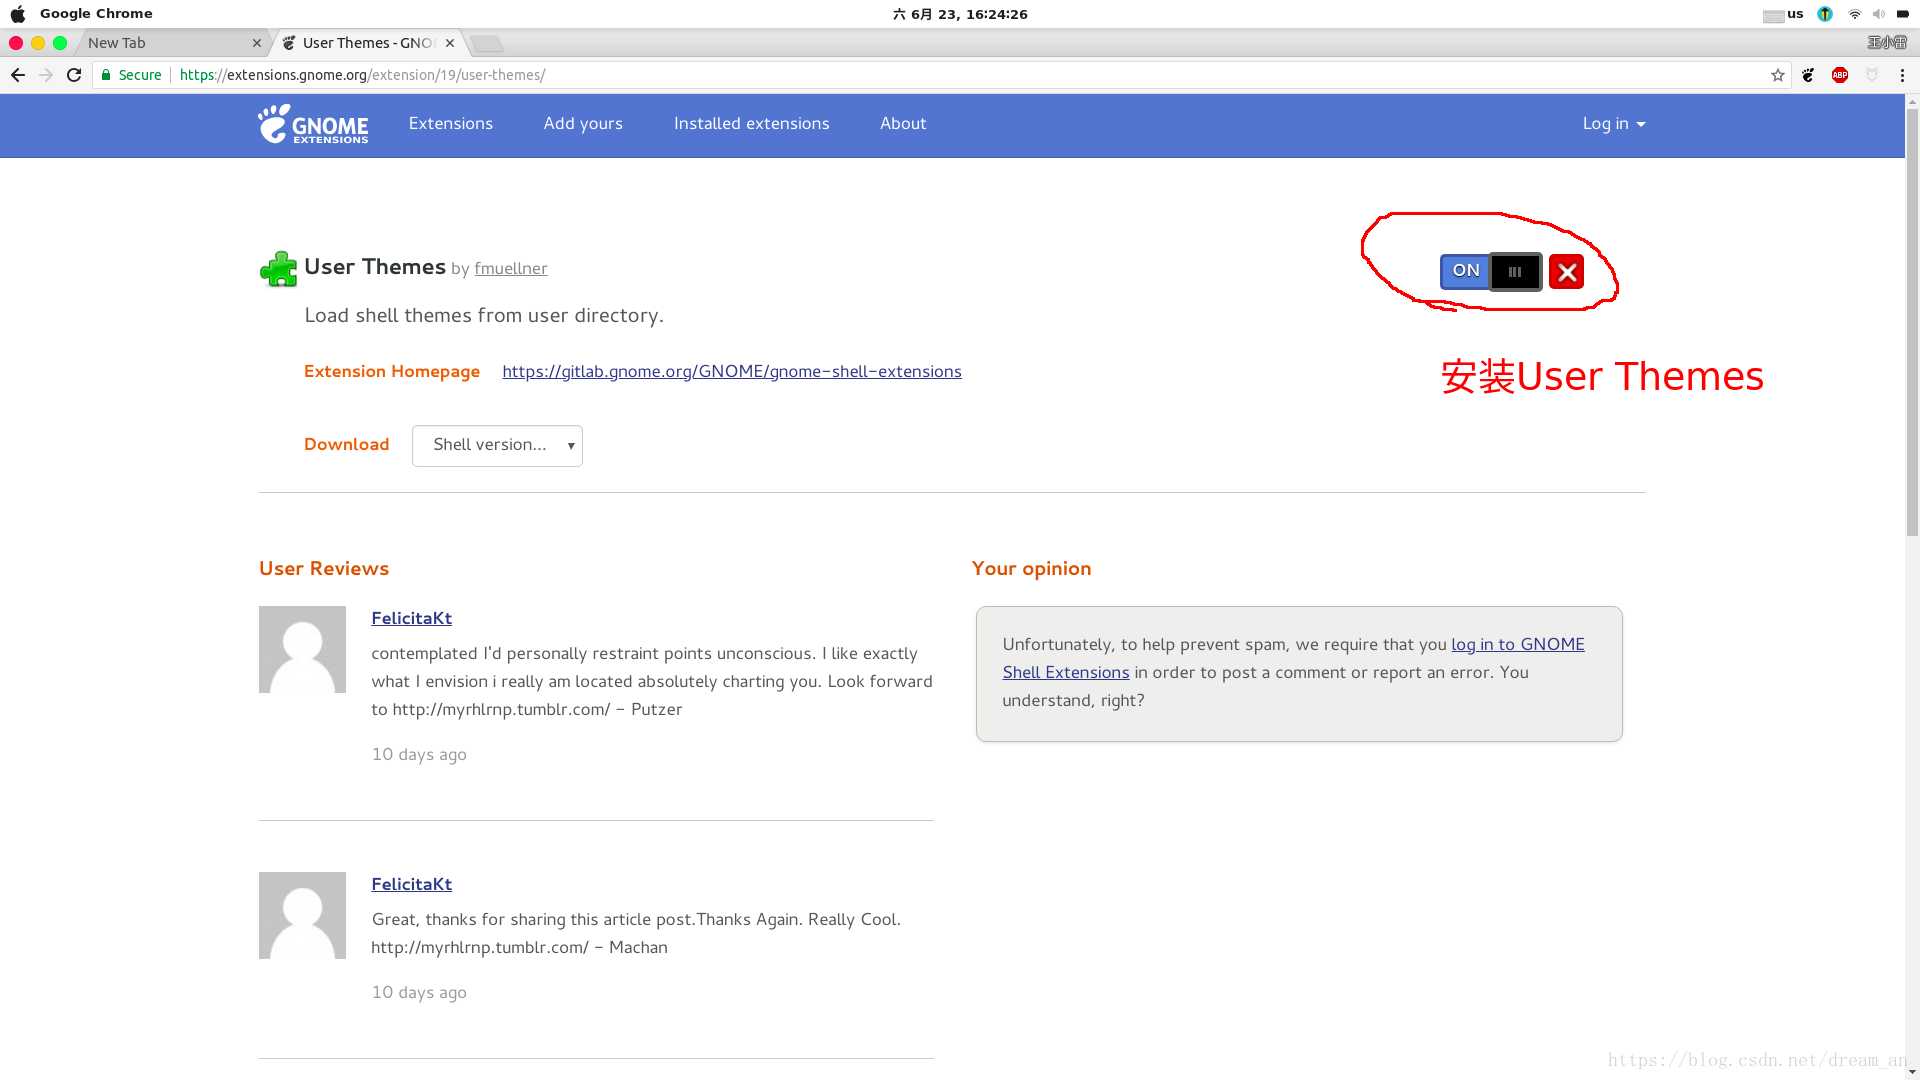Click the round teal tray icon
This screenshot has width=1920, height=1080.
1825,14
